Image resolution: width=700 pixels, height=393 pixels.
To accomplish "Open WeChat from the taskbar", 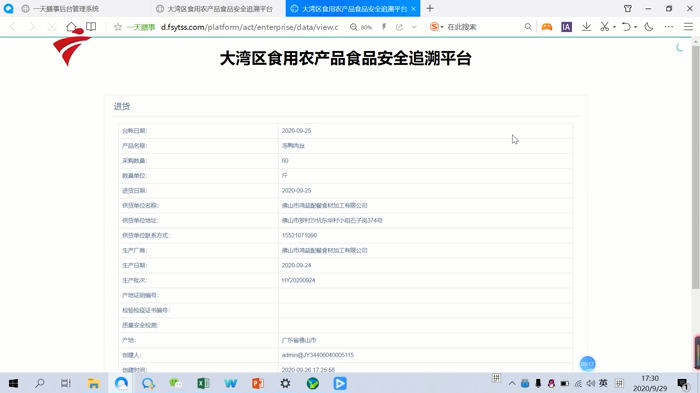I will (175, 383).
